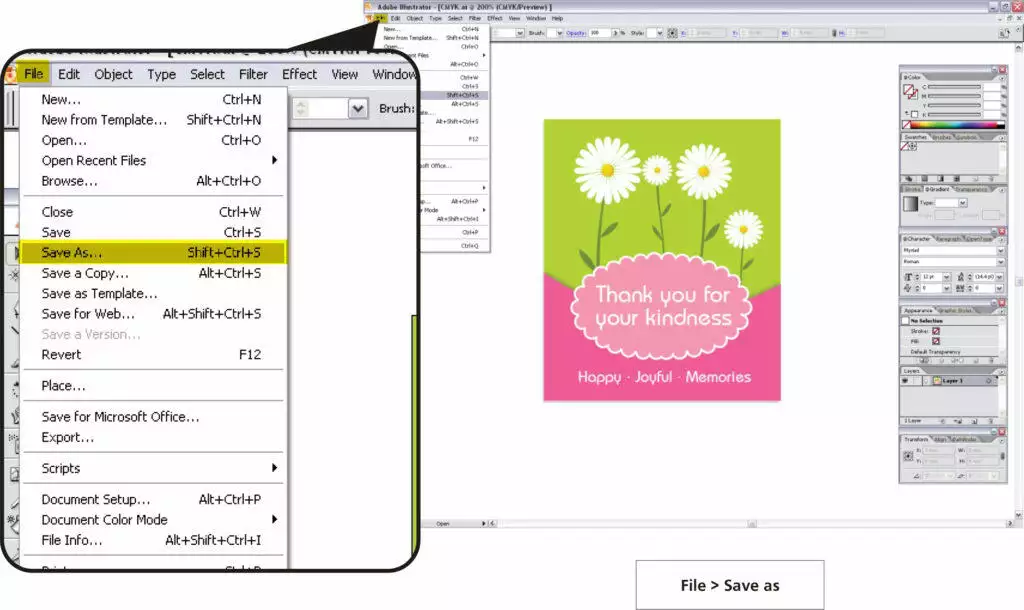The height and width of the screenshot is (610, 1024).
Task: Choose Save As from the File menu
Action: click(72, 253)
